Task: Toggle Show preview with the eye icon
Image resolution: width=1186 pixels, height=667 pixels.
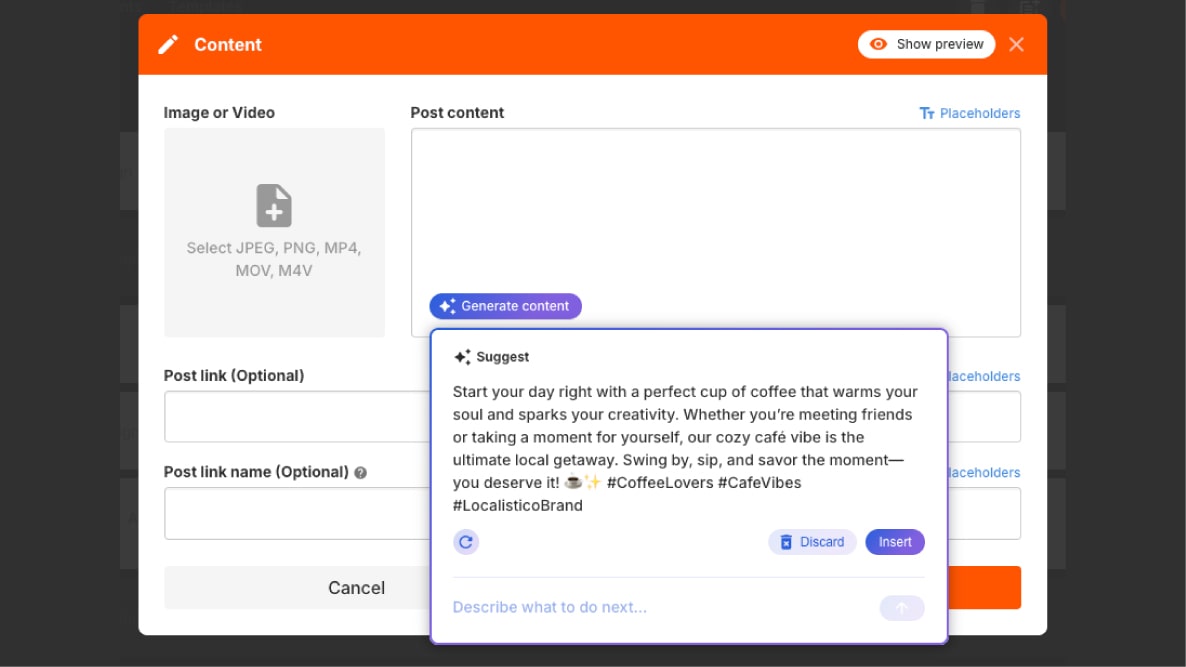Action: (926, 44)
